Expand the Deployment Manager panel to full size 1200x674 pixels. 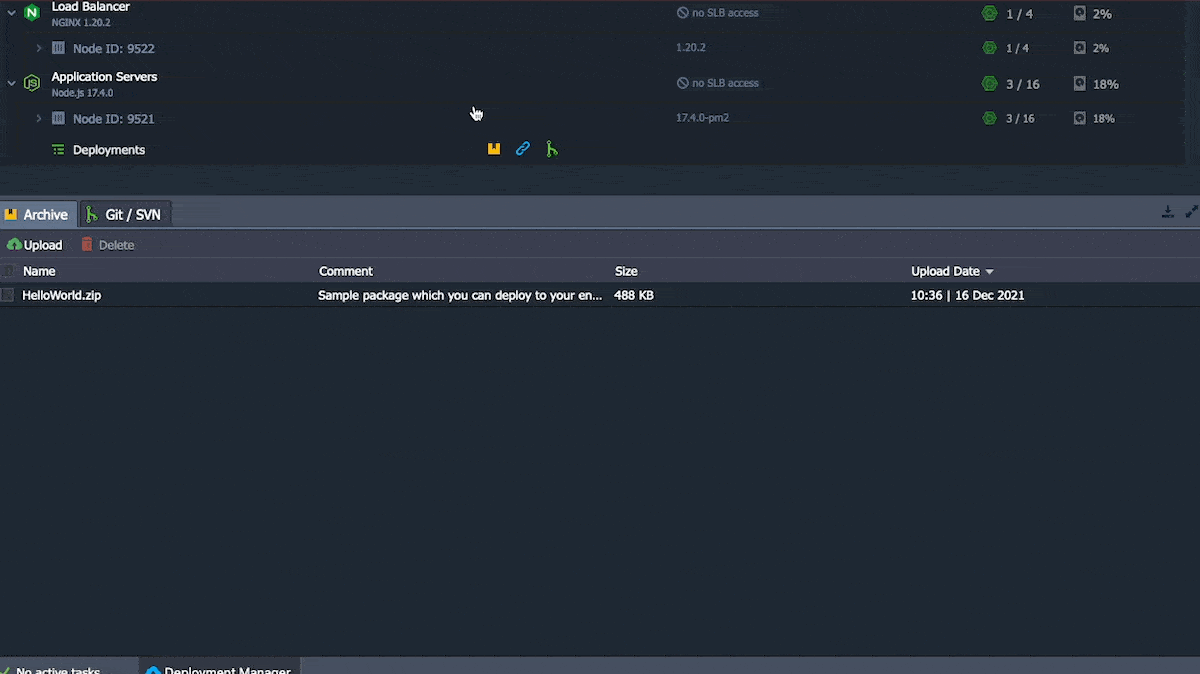(1191, 212)
